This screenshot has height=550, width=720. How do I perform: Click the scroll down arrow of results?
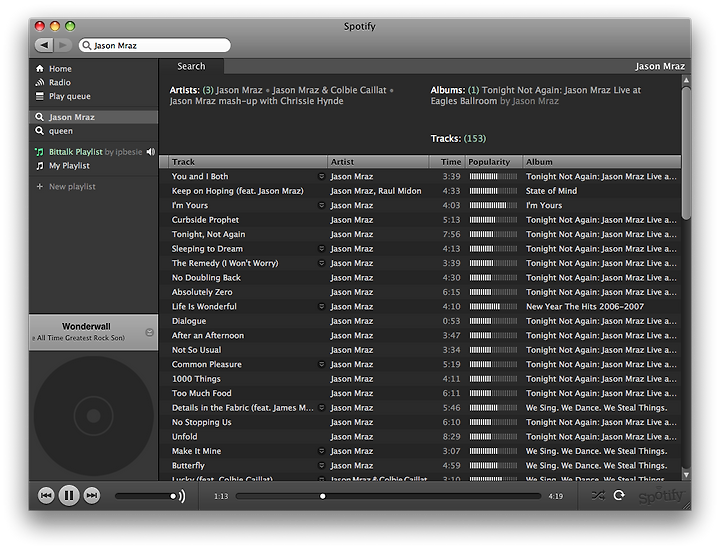[686, 475]
